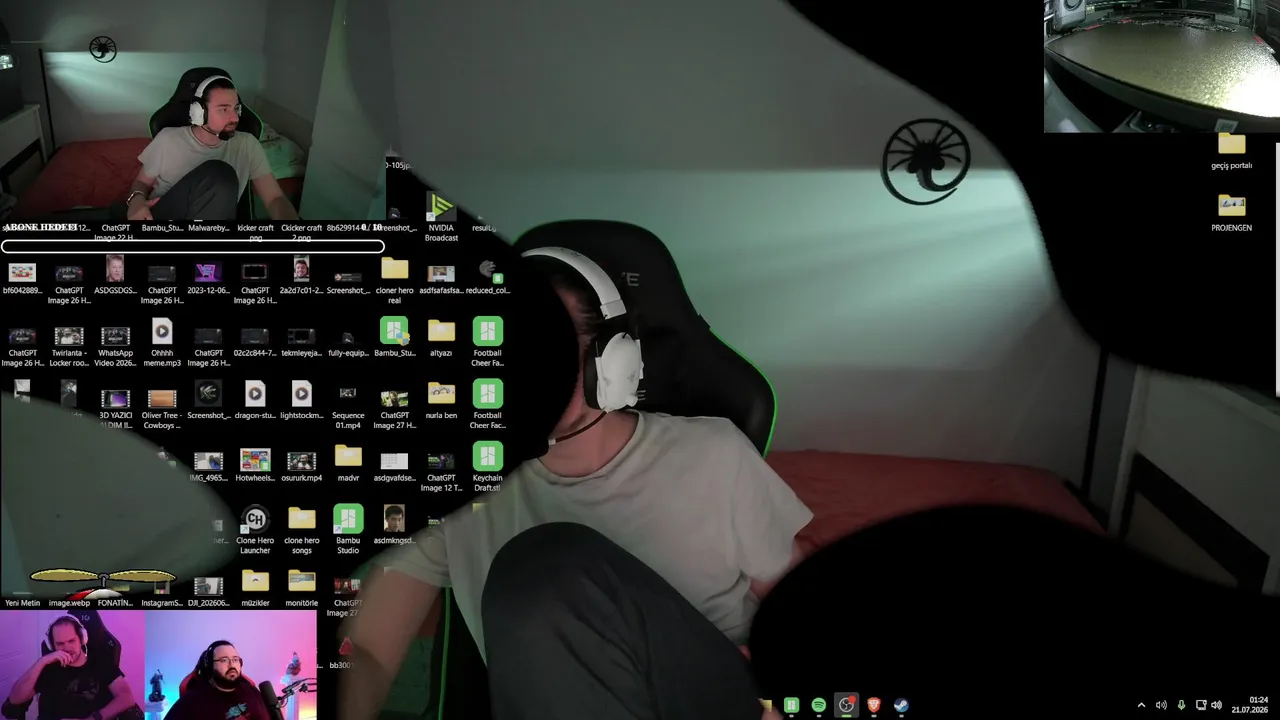1280x720 pixels.
Task: Select the 'clone hero songs' folder
Action: pos(301,530)
